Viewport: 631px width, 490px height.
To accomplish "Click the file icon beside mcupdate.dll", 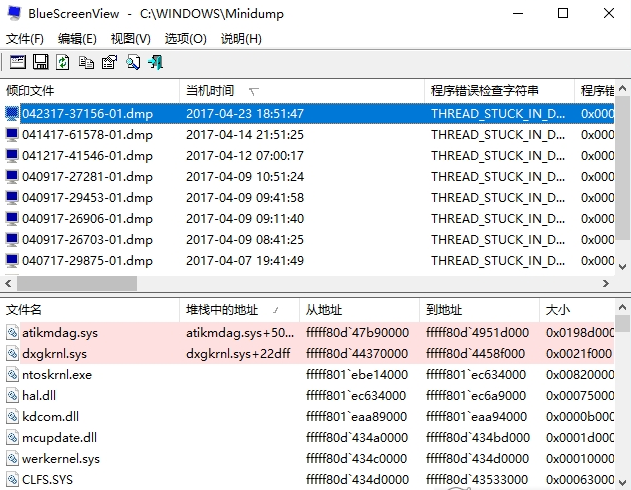I will (x=12, y=437).
